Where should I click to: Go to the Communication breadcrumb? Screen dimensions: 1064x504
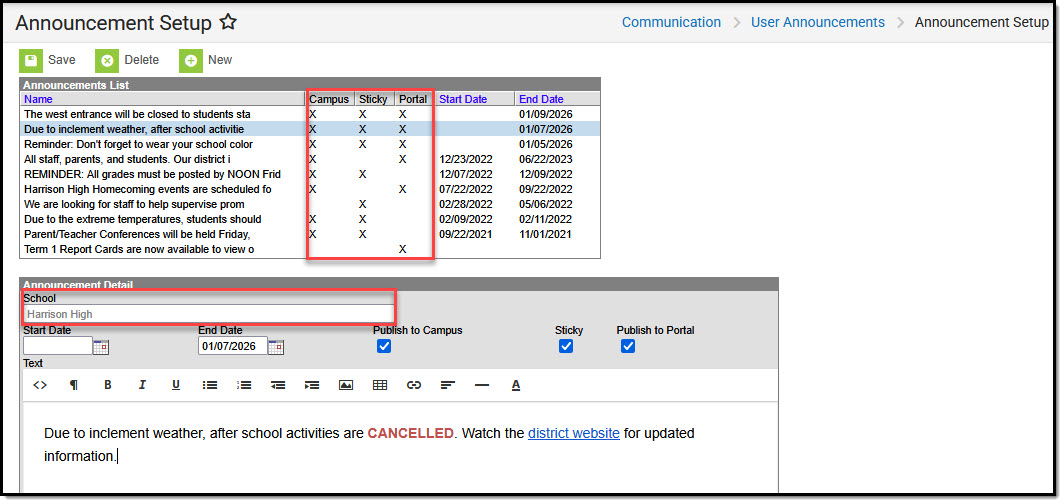(x=671, y=22)
